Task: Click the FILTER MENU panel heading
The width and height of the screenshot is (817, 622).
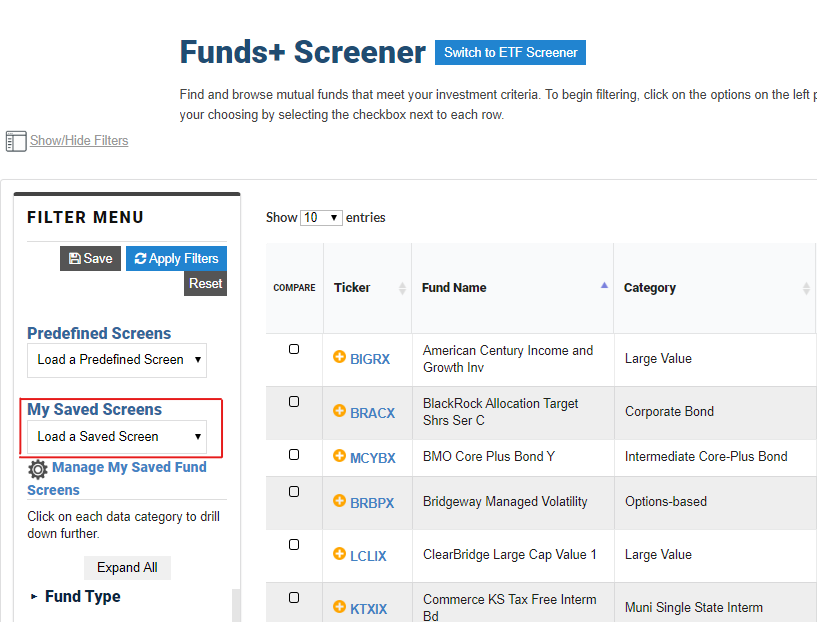Action: (85, 217)
